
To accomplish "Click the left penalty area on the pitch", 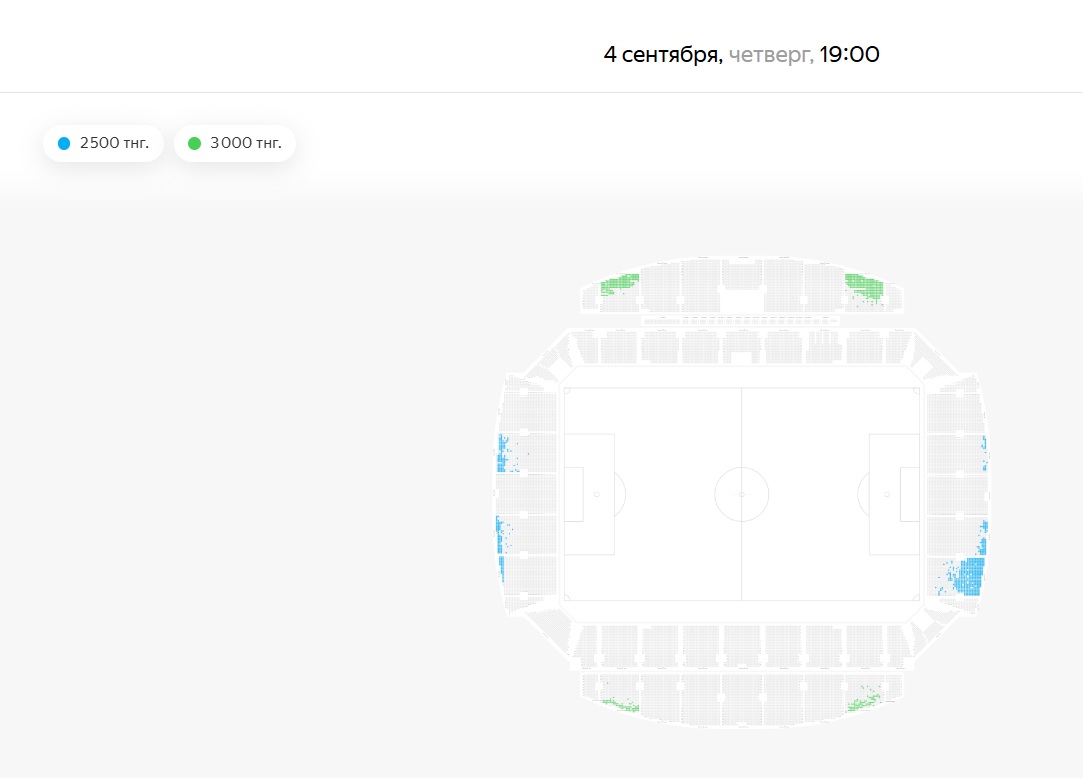I will coord(589,495).
